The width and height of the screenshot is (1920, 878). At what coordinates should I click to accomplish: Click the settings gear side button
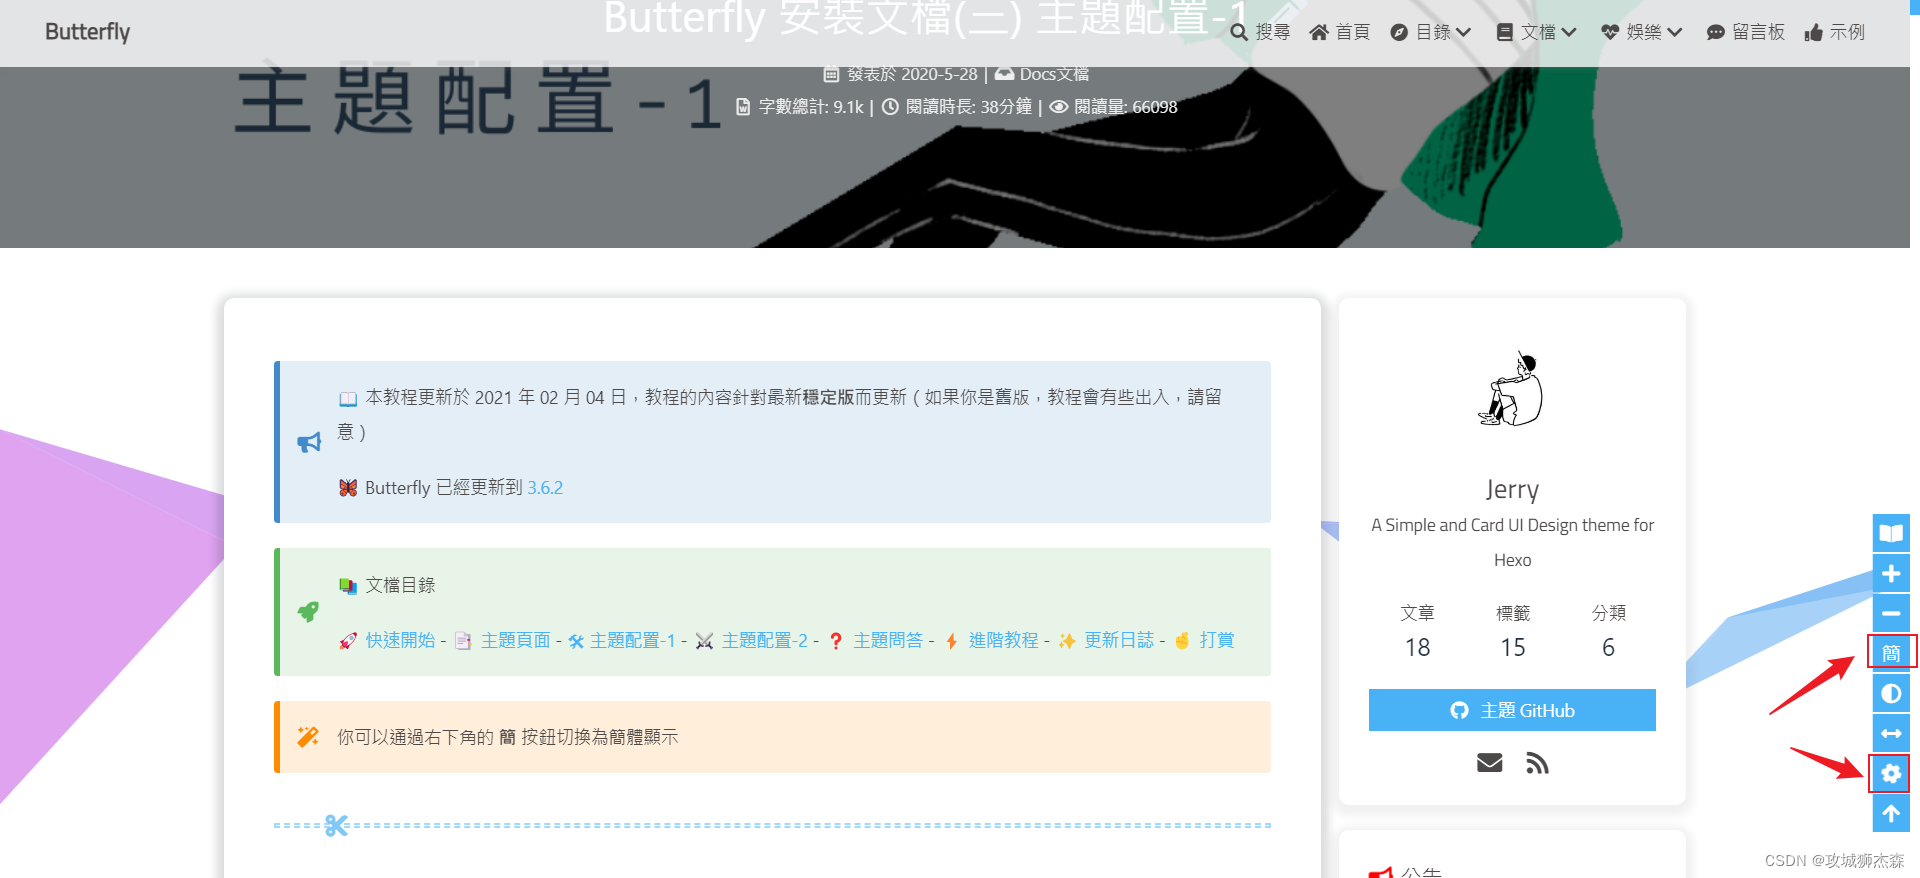pos(1891,773)
